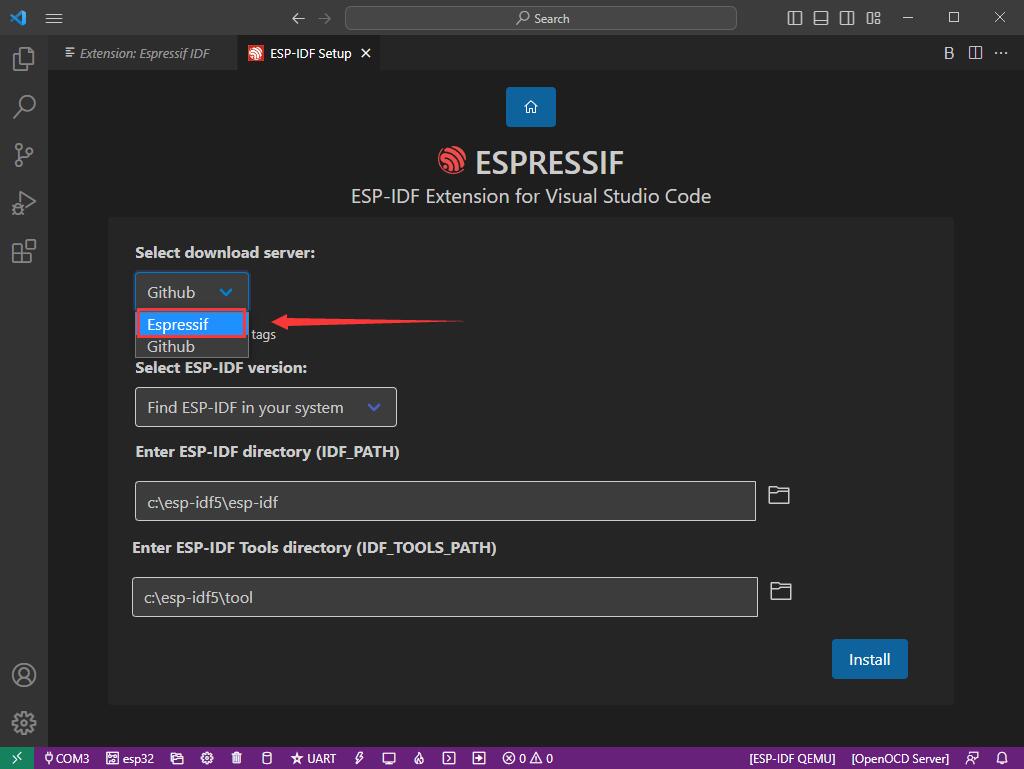
Task: Browse for the IDF_TOOLS_PATH folder using the folder icon
Action: pos(780,591)
